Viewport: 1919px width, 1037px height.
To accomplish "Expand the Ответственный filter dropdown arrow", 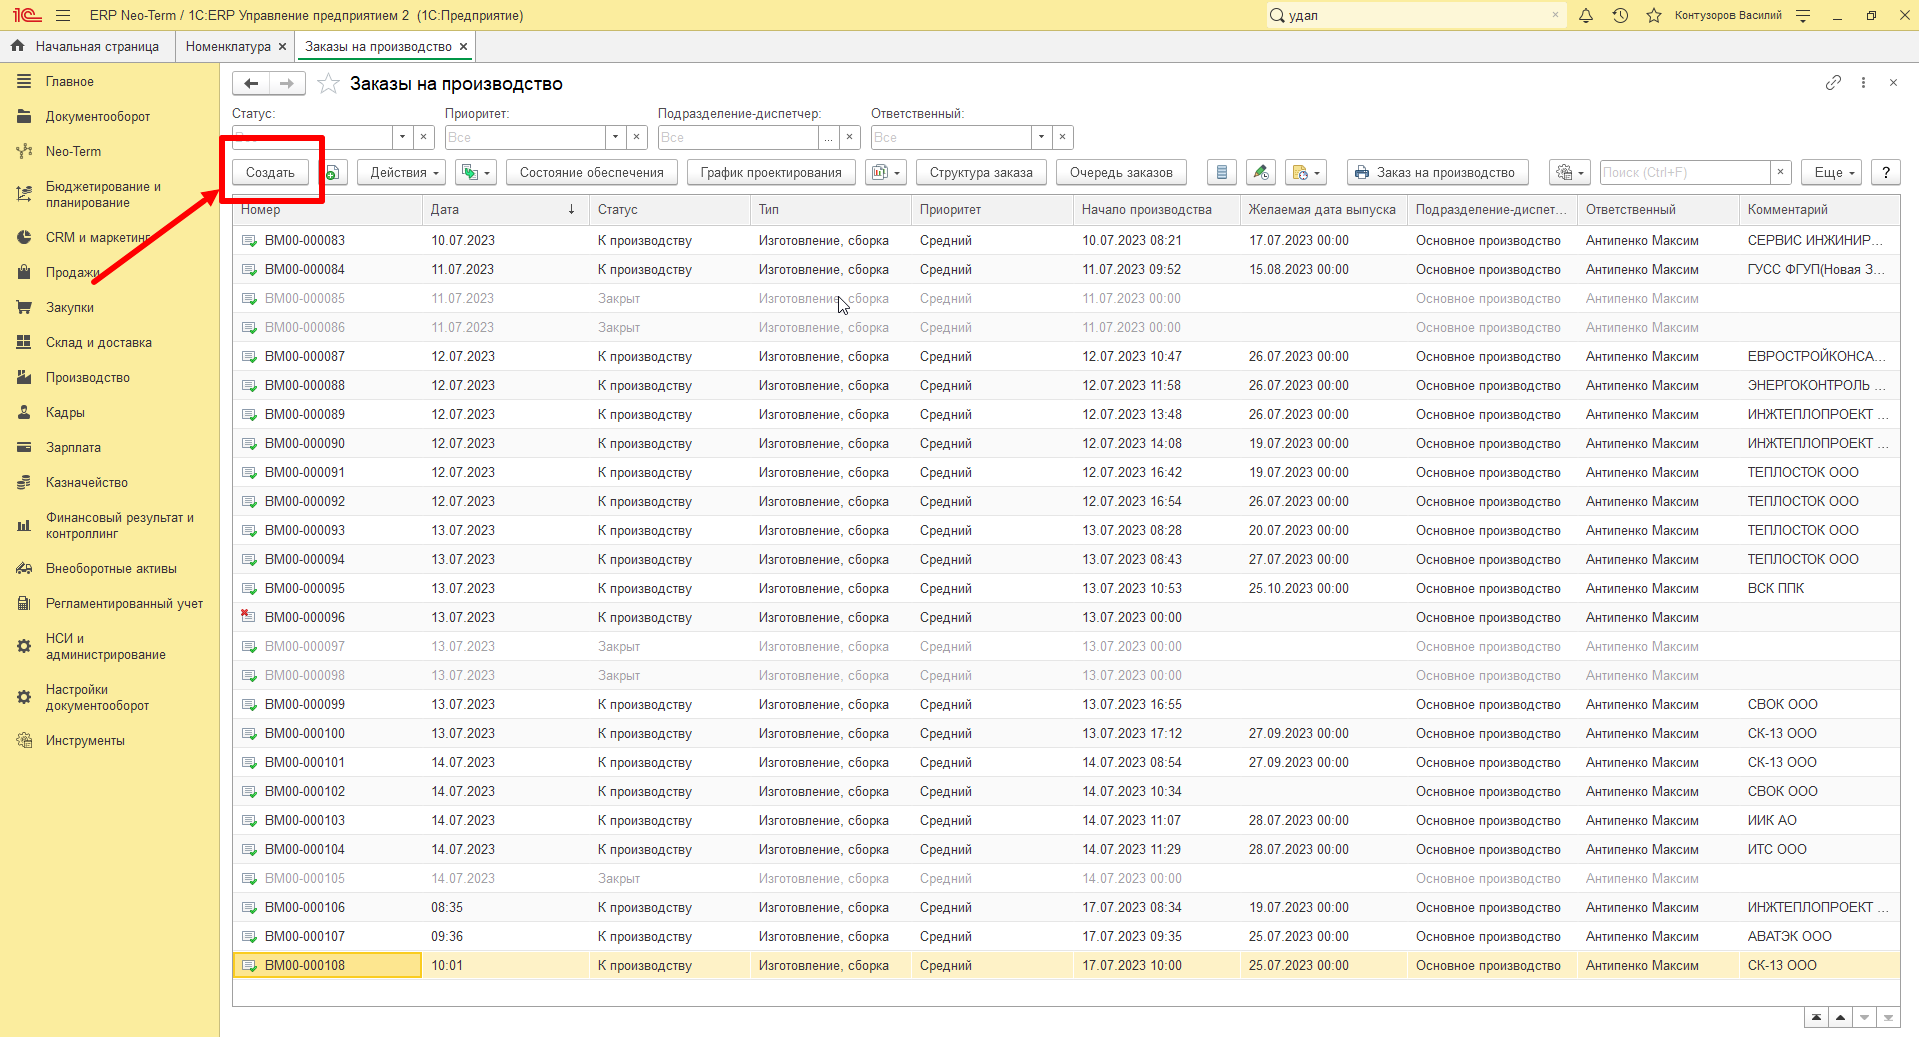I will point(1041,137).
